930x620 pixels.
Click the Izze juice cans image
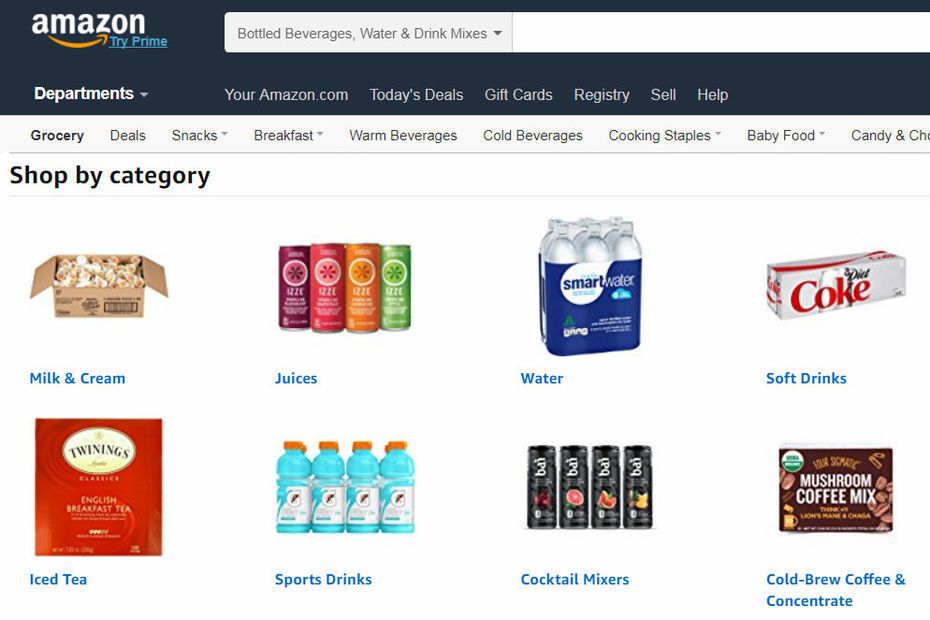coord(345,287)
